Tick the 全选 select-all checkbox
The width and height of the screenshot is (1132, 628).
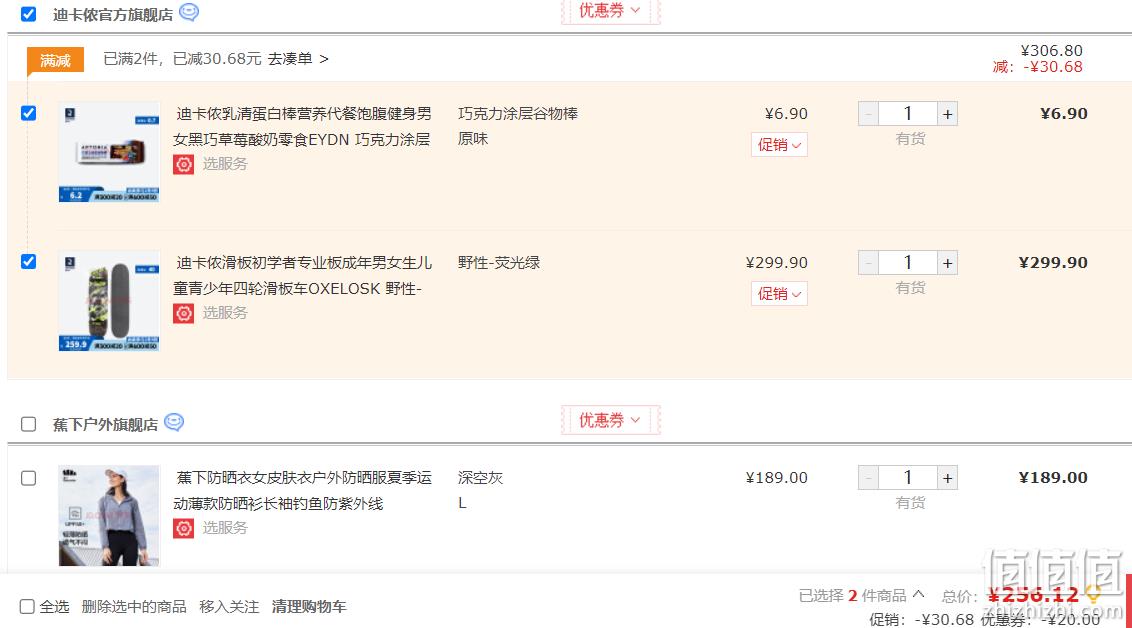(x=27, y=606)
